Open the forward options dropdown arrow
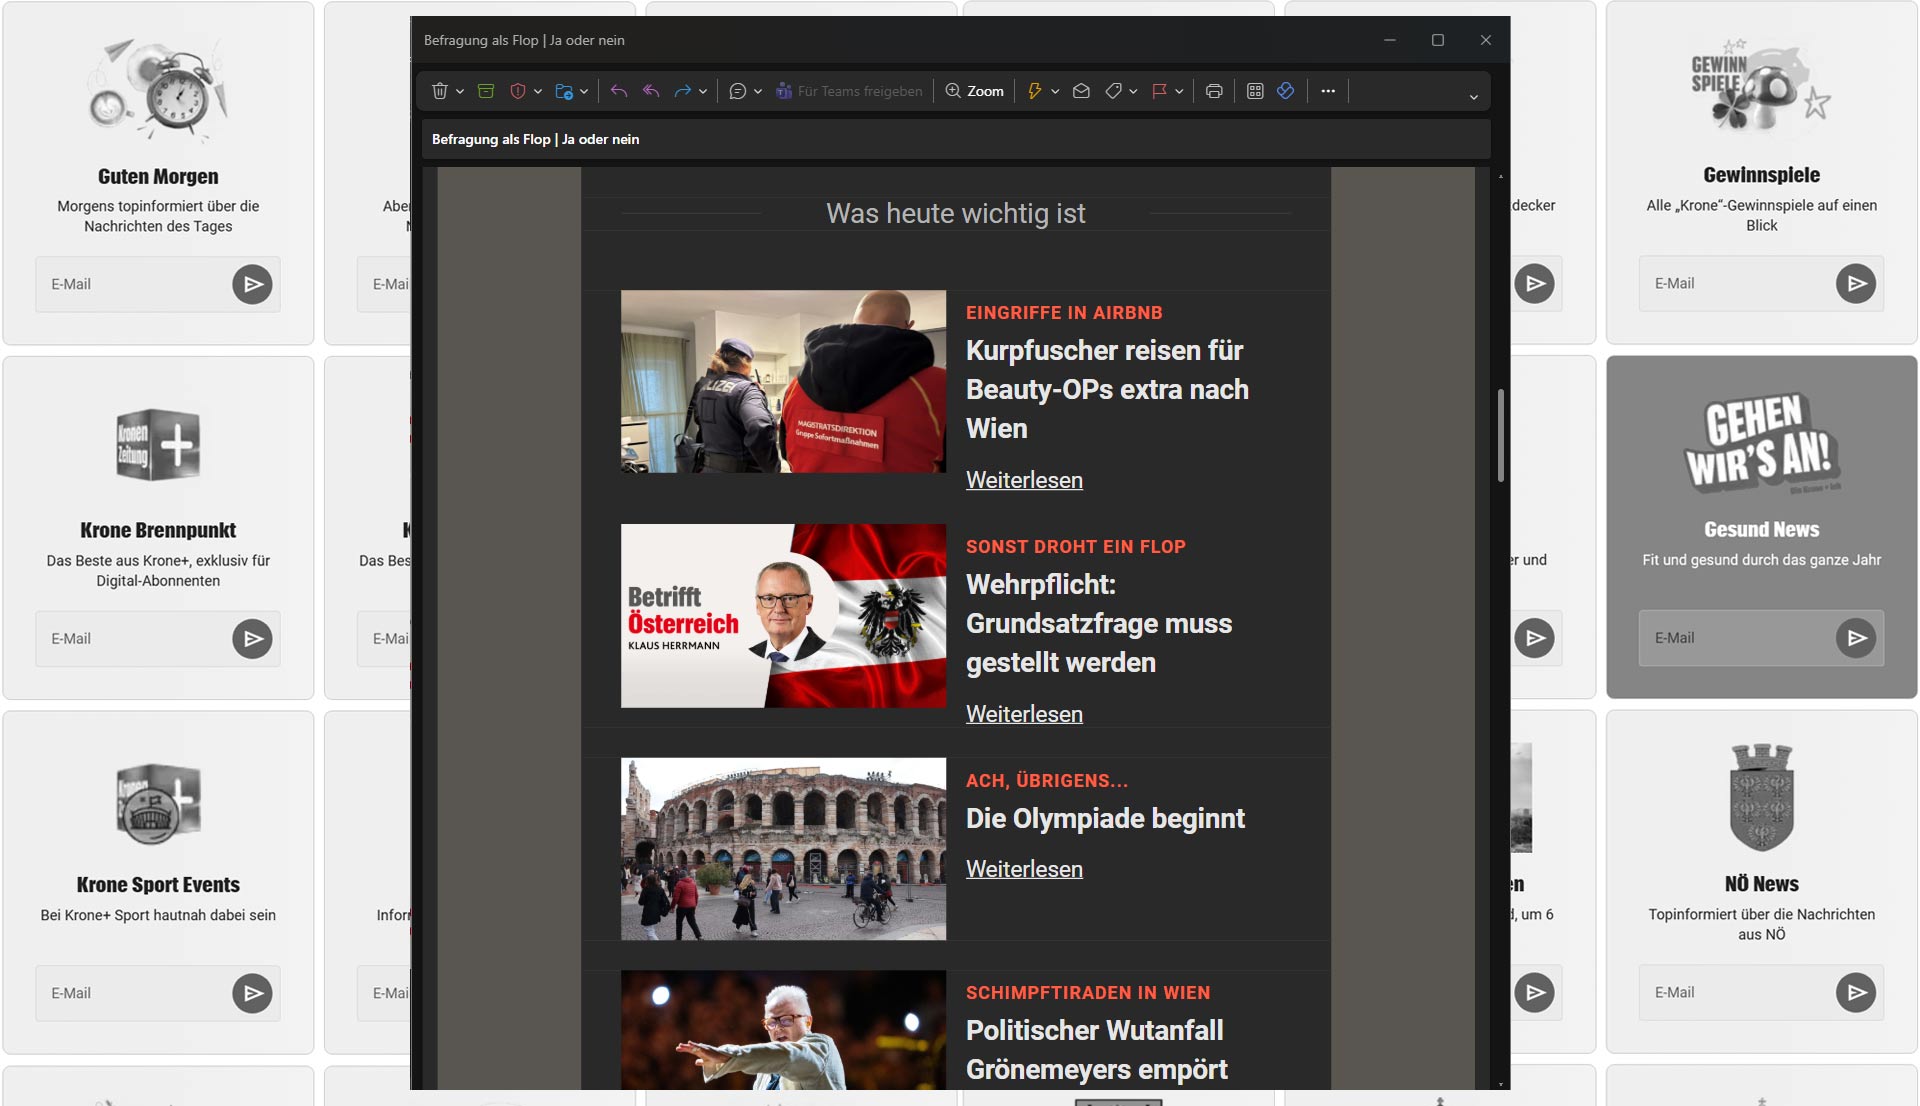The image size is (1920, 1106). coord(703,92)
